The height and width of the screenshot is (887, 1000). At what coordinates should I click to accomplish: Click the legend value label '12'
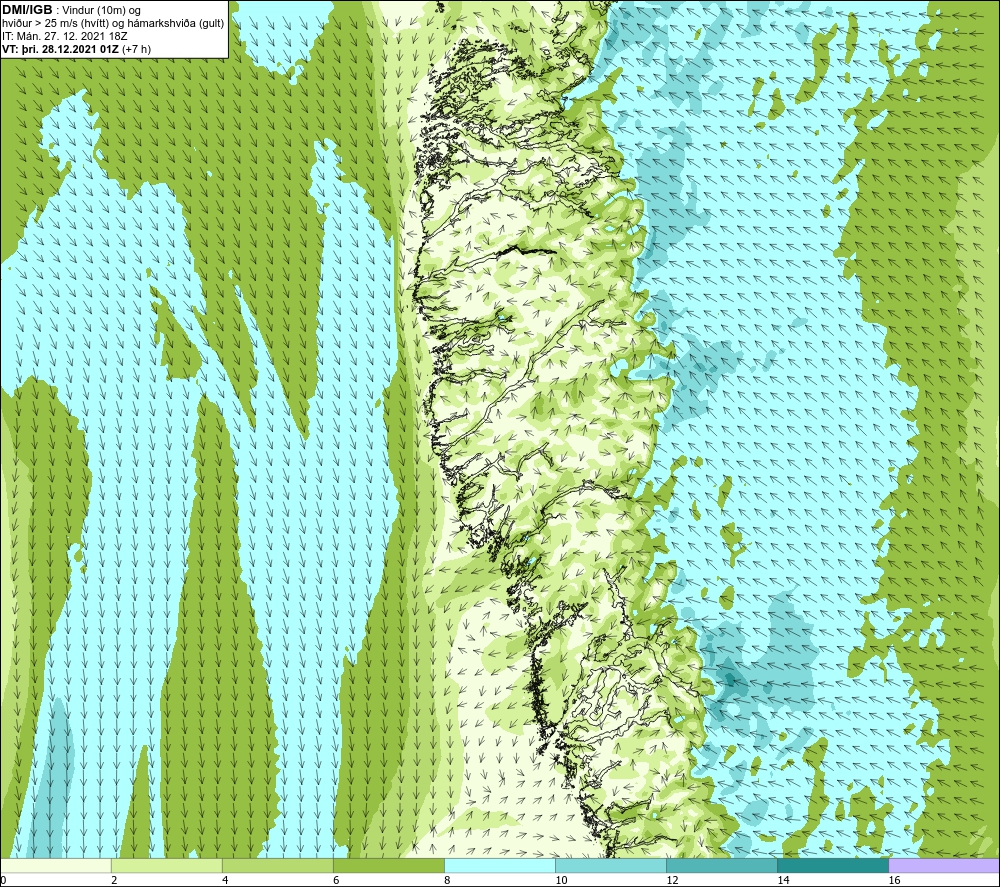(x=672, y=881)
